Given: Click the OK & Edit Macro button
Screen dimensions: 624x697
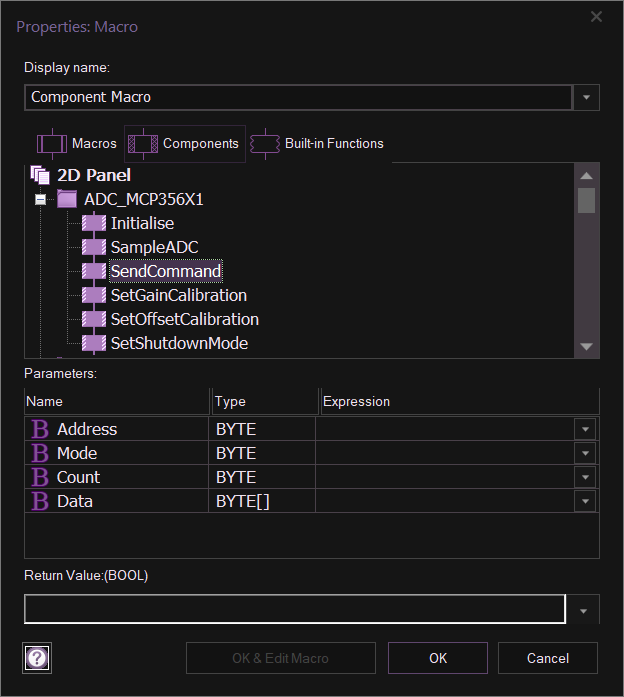Looking at the screenshot, I should click(x=281, y=658).
